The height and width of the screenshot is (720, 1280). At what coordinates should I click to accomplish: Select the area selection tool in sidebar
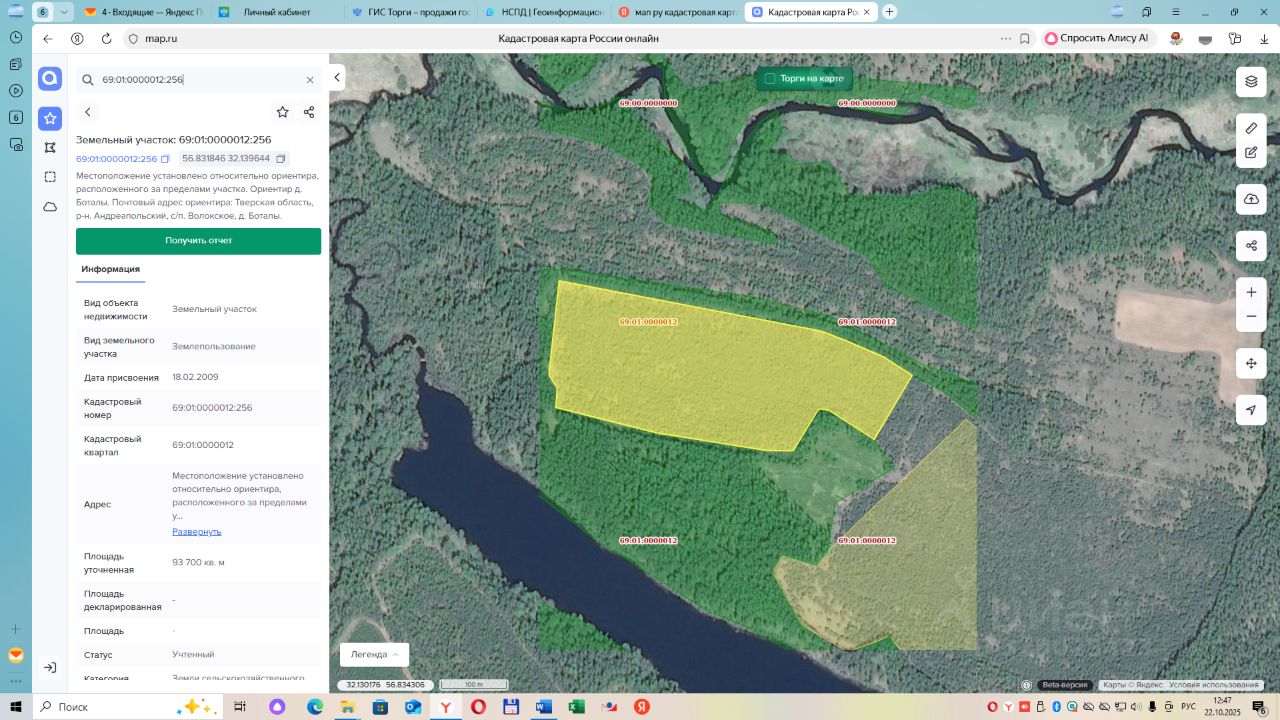[50, 177]
